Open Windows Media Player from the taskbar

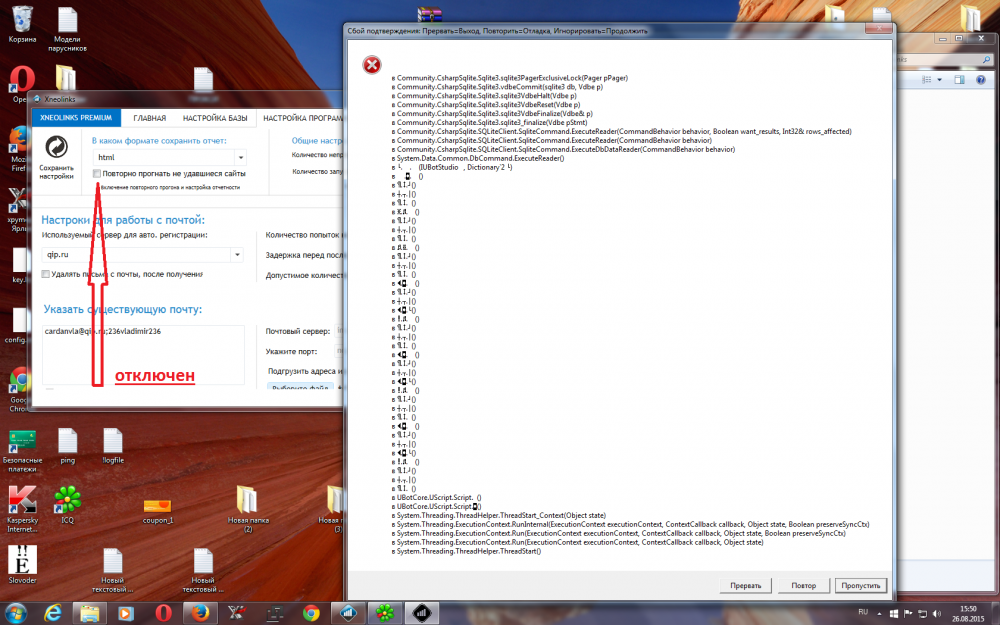(x=126, y=614)
